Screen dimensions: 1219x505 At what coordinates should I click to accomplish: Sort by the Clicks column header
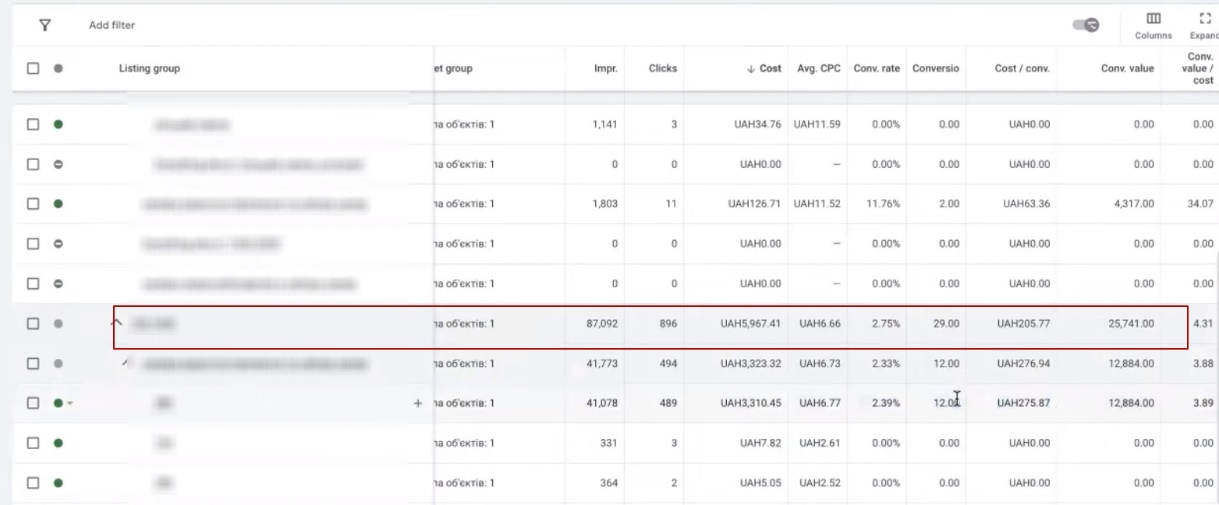pyautogui.click(x=662, y=69)
